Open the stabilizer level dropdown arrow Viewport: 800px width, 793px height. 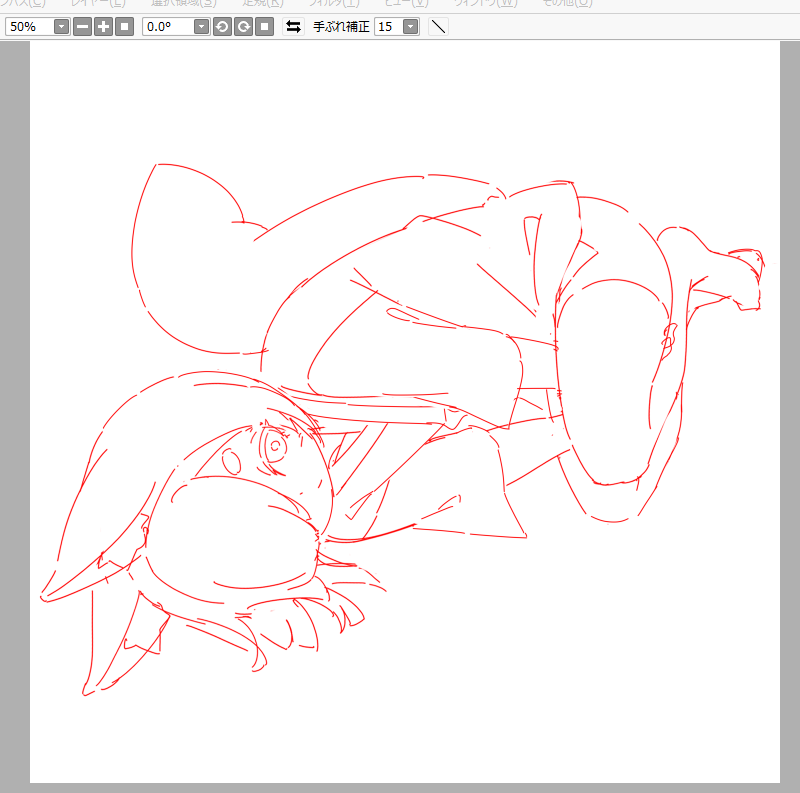tap(411, 27)
